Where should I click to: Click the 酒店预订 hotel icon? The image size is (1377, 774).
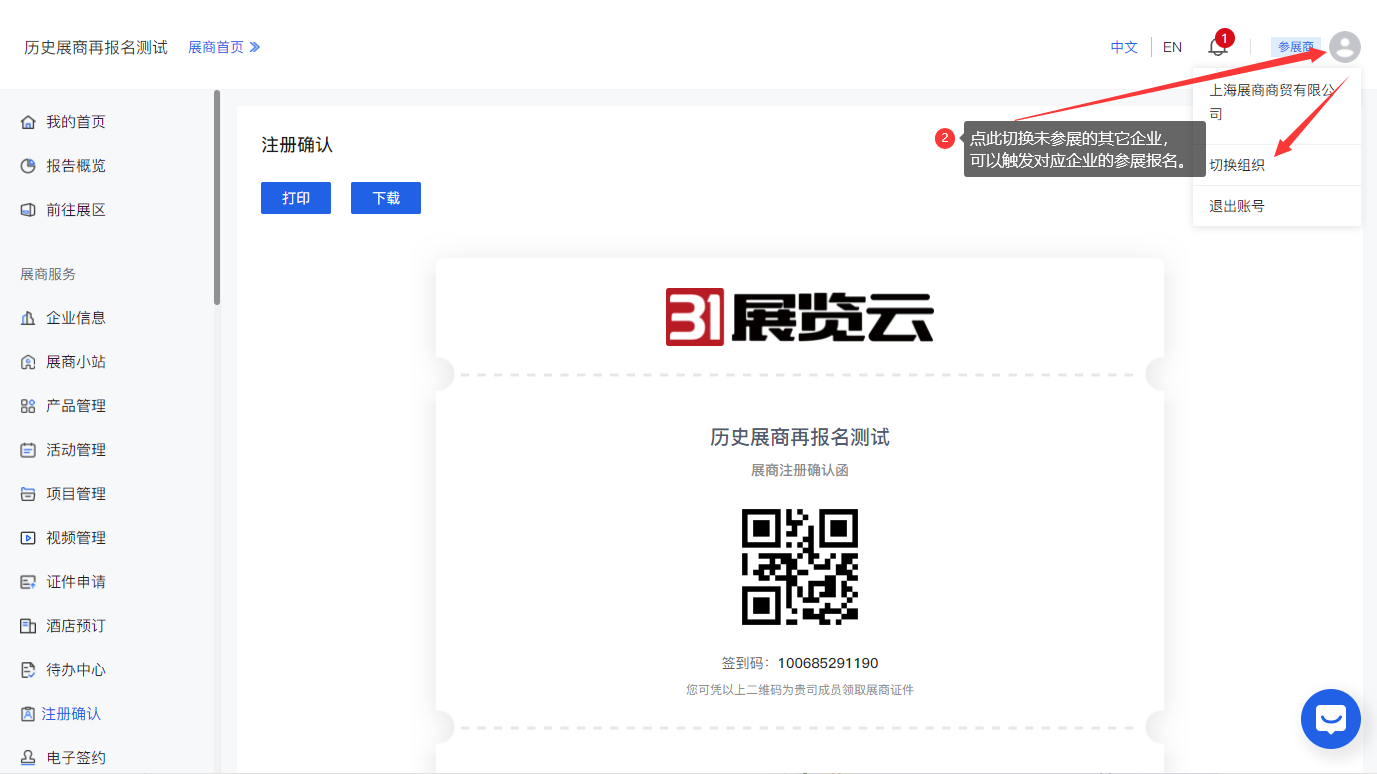[28, 626]
